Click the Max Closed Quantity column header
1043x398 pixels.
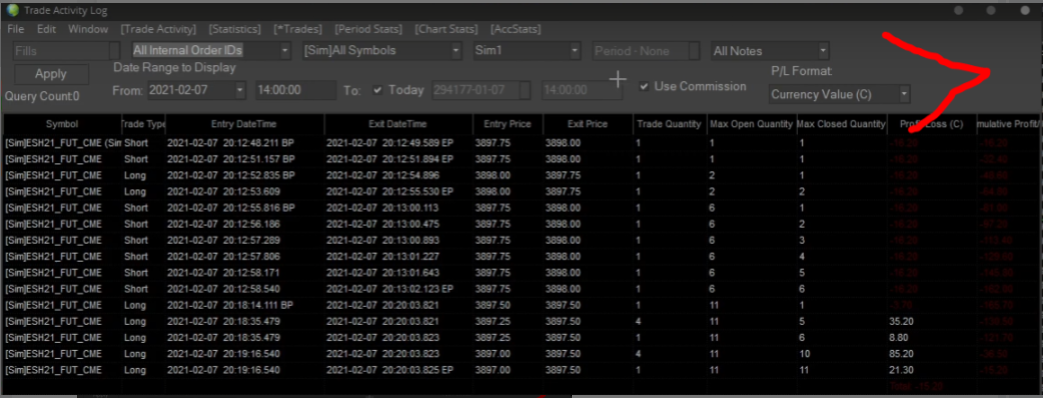tap(841, 124)
